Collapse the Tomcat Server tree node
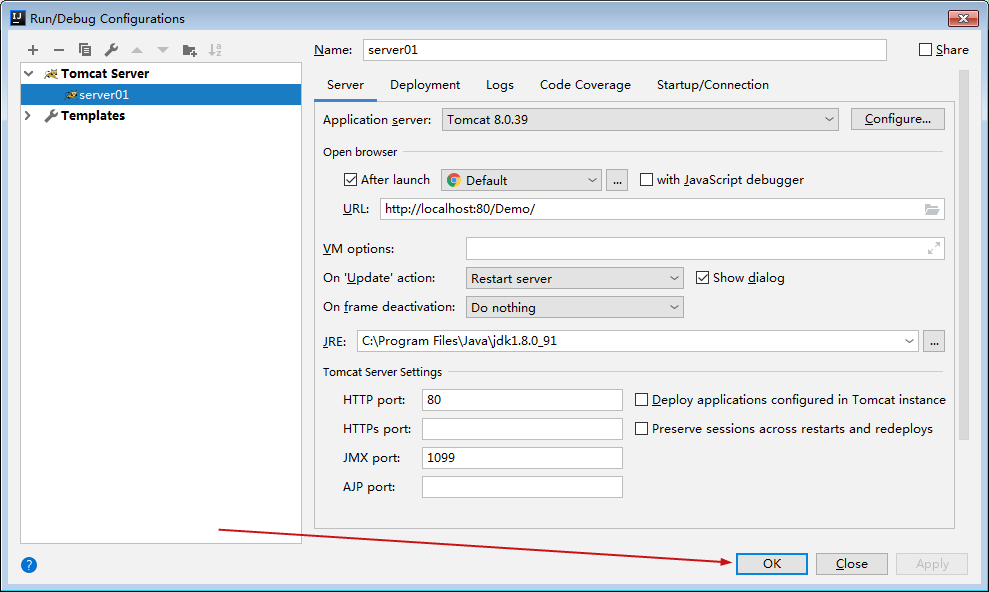 28,74
